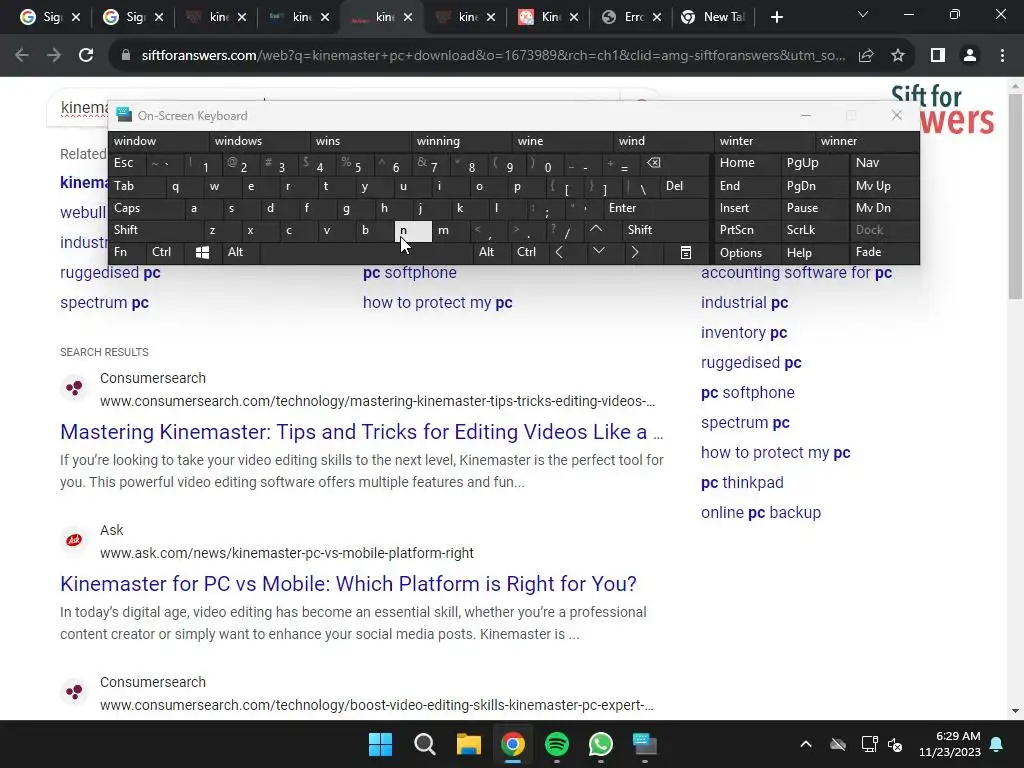Toggle the Caps key on keyboard
Image resolution: width=1024 pixels, height=768 pixels.
point(147,208)
